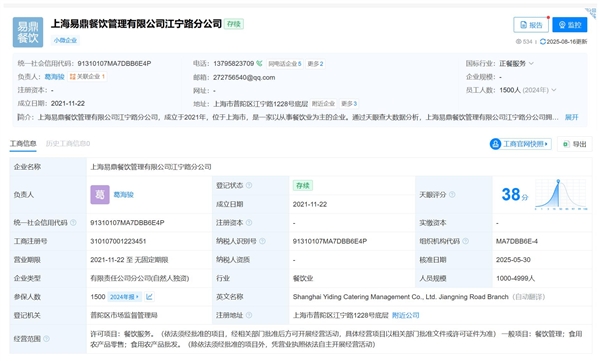Click the English name Shanghai Yiding Catering text

(x=401, y=297)
